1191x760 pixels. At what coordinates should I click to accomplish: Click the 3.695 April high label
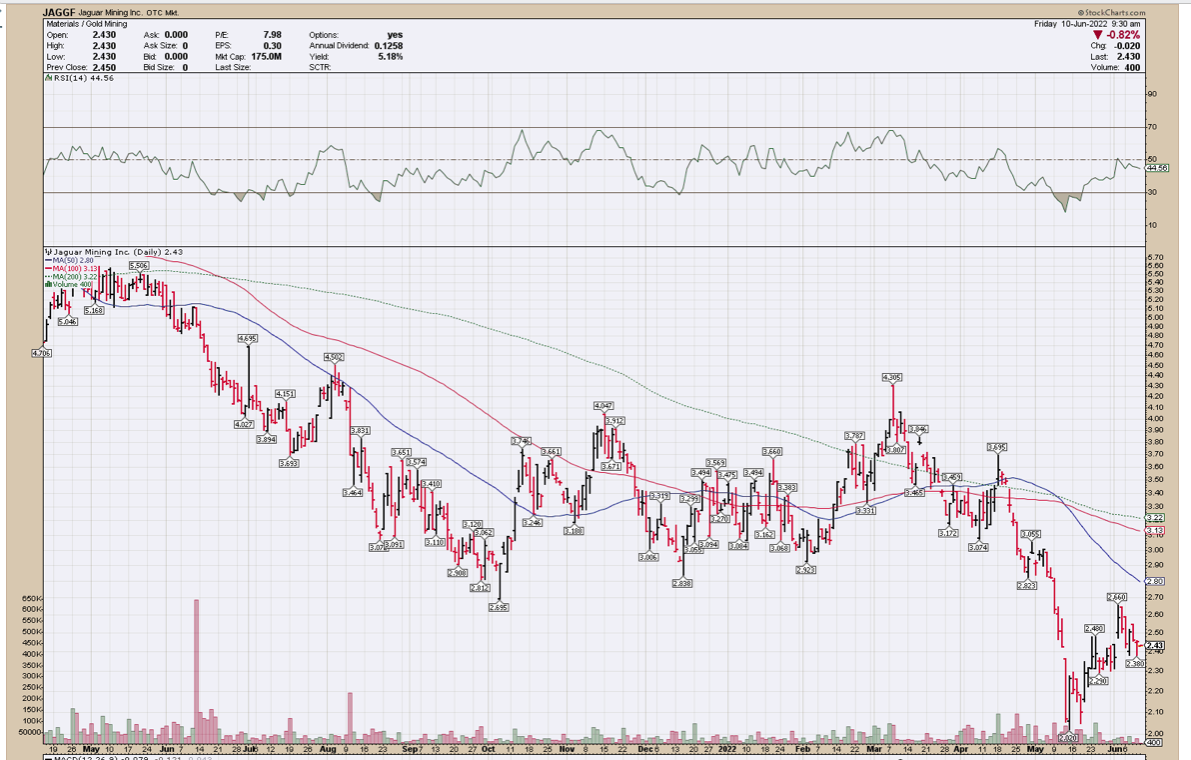(x=997, y=447)
